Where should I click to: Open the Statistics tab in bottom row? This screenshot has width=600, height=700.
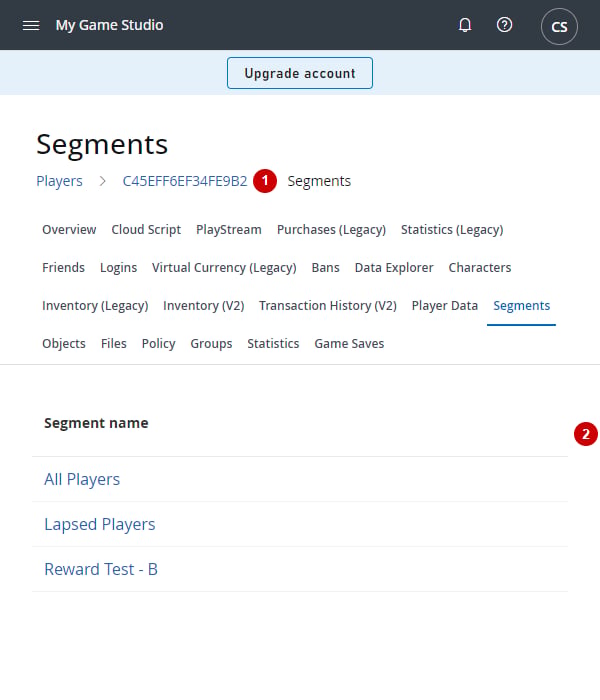pos(273,343)
